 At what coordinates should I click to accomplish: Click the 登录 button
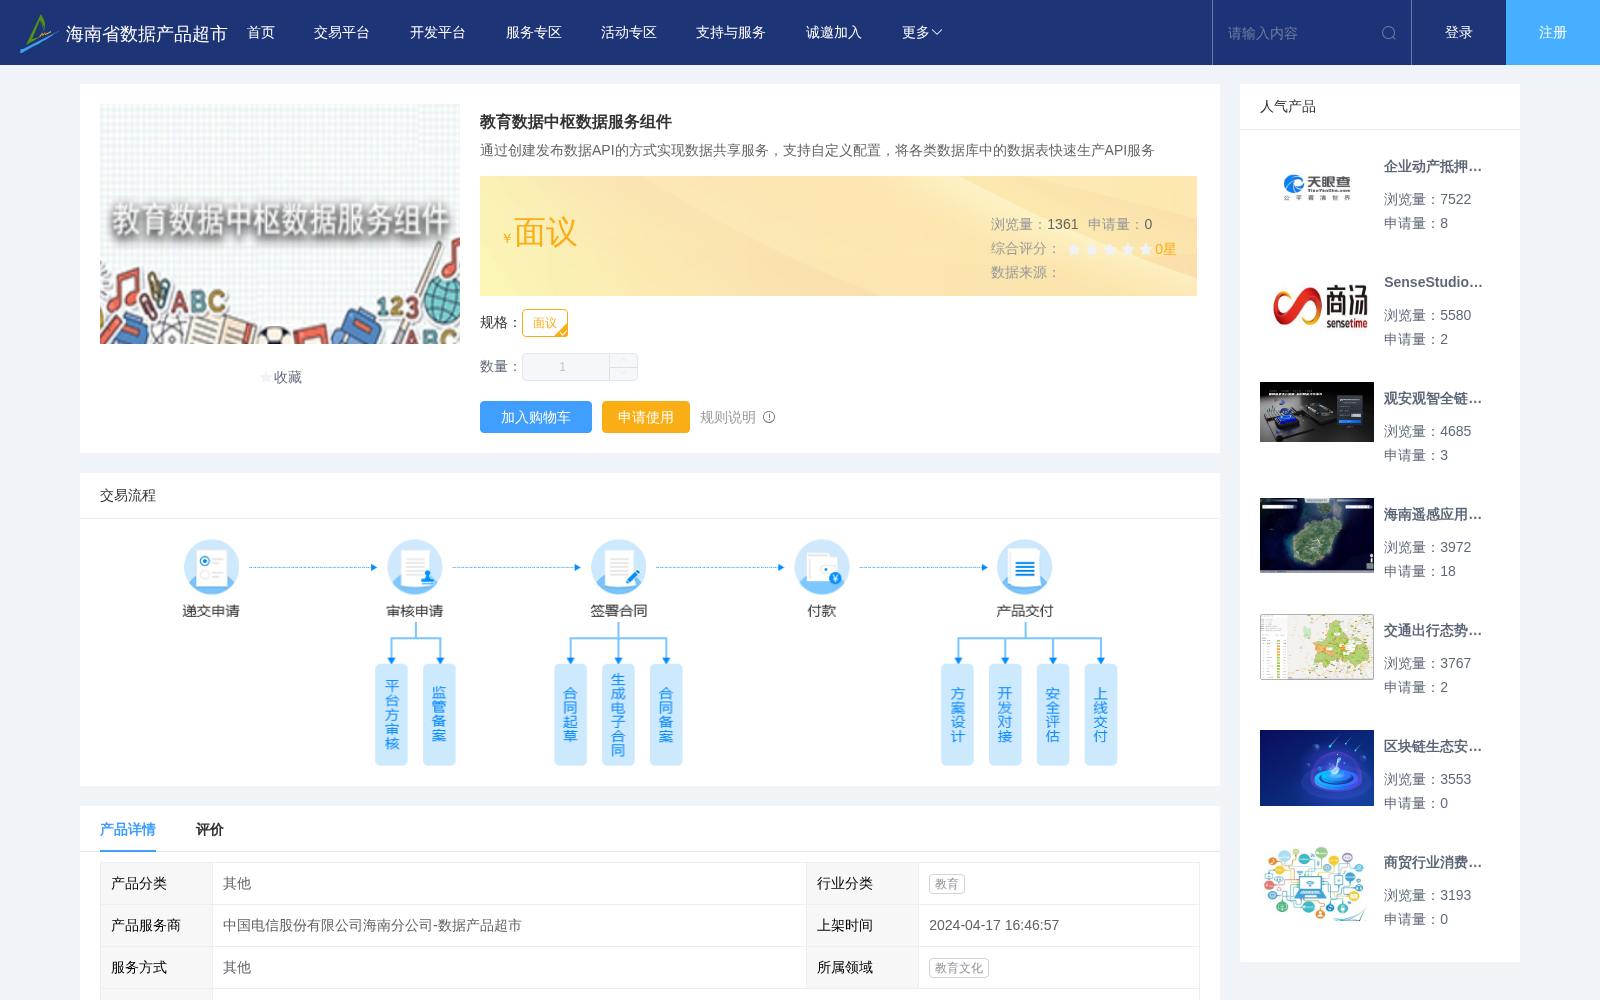pos(1459,33)
